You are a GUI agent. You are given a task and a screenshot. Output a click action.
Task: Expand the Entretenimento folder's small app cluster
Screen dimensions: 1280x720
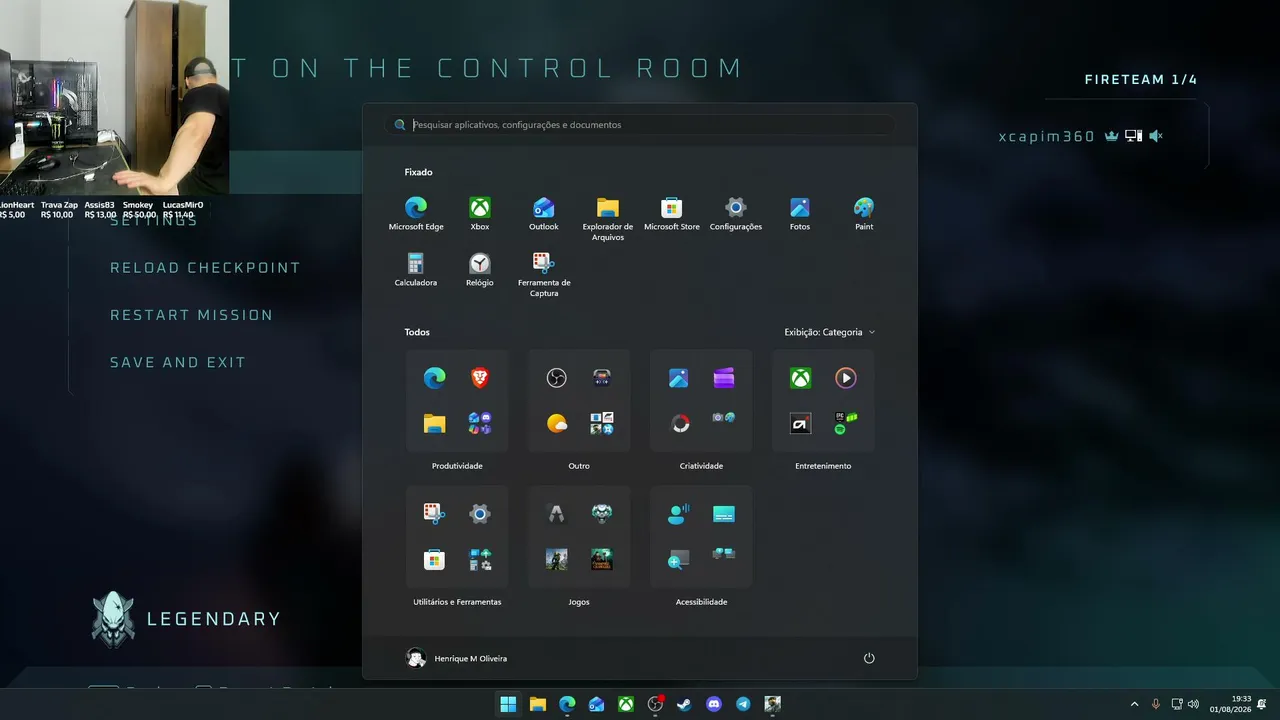tap(846, 423)
